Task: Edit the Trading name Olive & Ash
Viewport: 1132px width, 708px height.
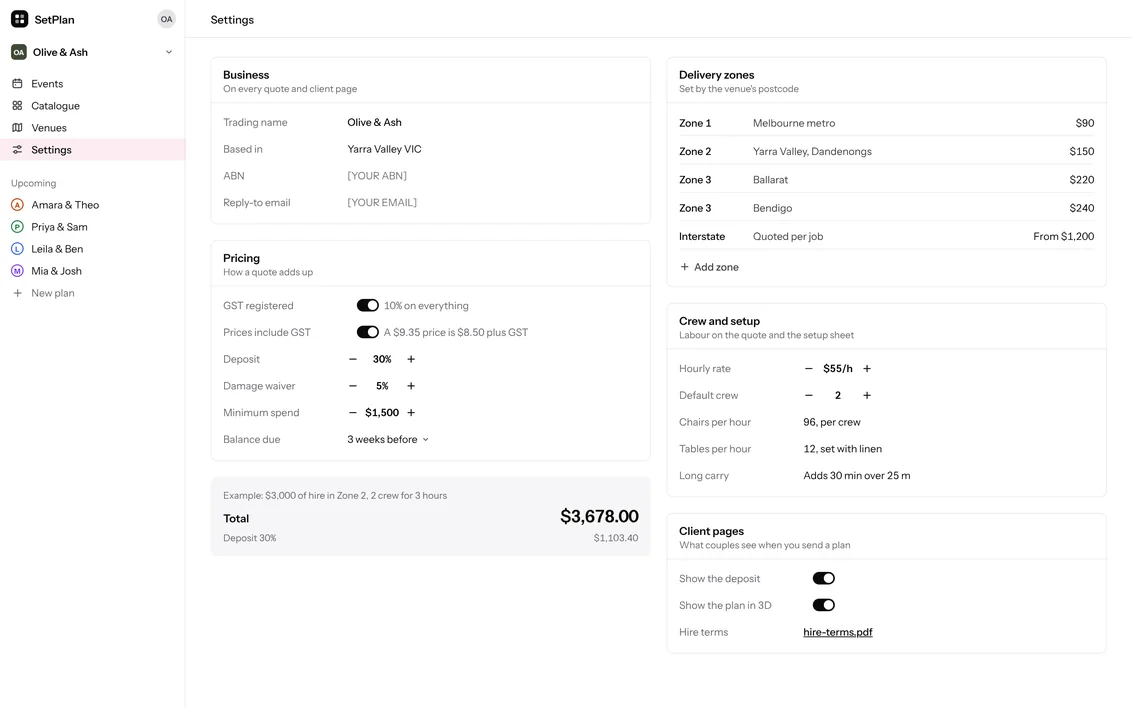Action: (x=374, y=122)
